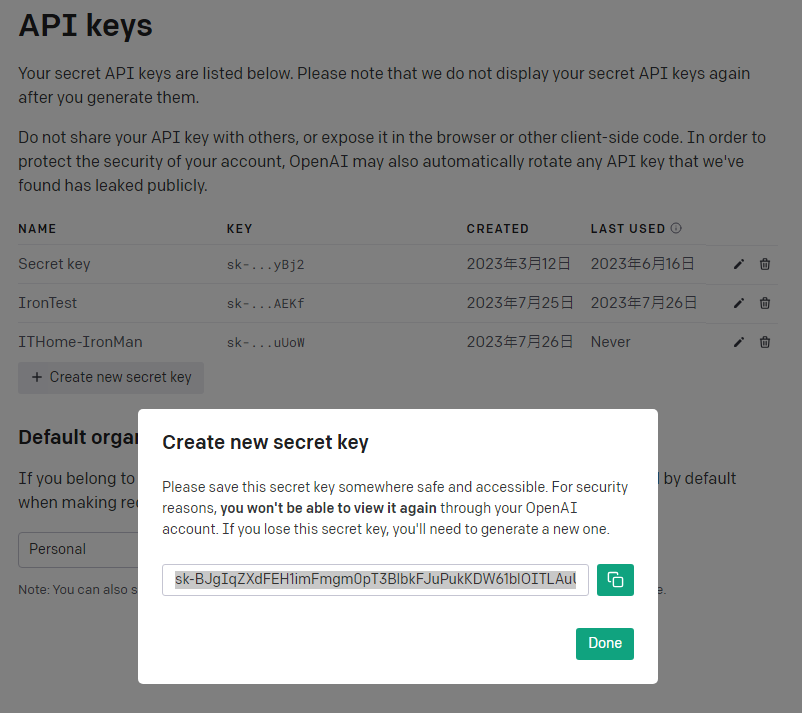Edit the Secret key entry
The width and height of the screenshot is (802, 713).
739,264
